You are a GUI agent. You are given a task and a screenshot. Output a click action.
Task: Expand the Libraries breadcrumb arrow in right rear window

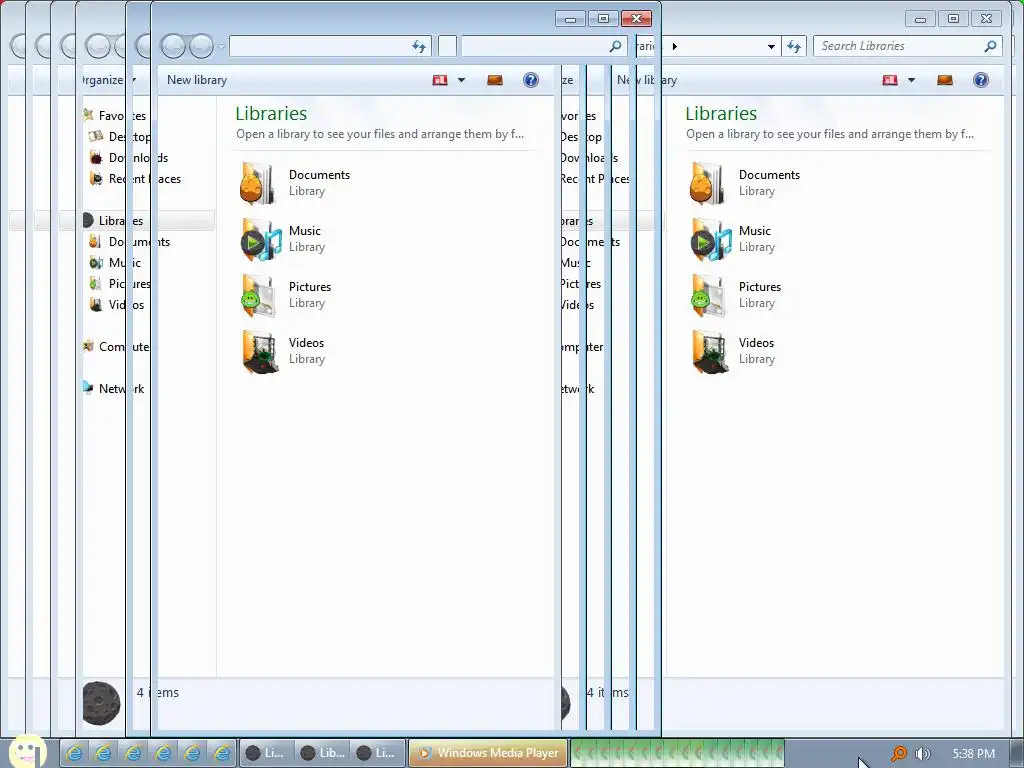tap(675, 46)
